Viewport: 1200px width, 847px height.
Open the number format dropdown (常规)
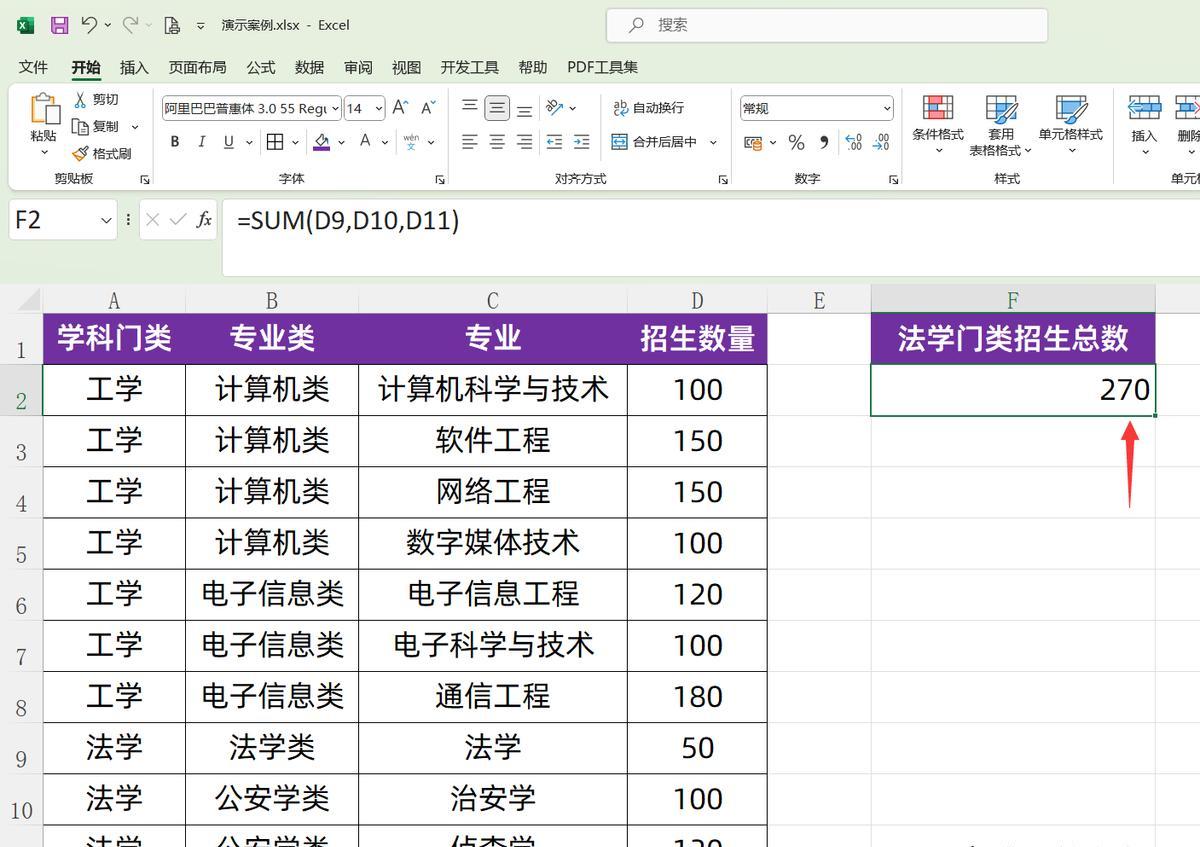[887, 108]
